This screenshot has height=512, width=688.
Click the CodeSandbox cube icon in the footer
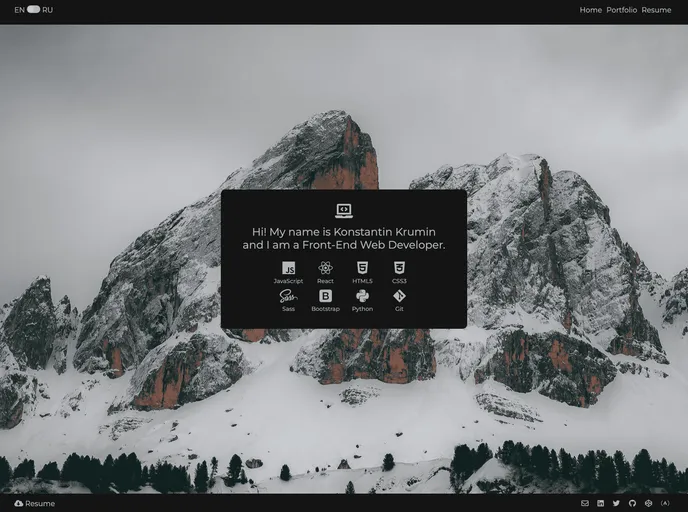pyautogui.click(x=649, y=503)
